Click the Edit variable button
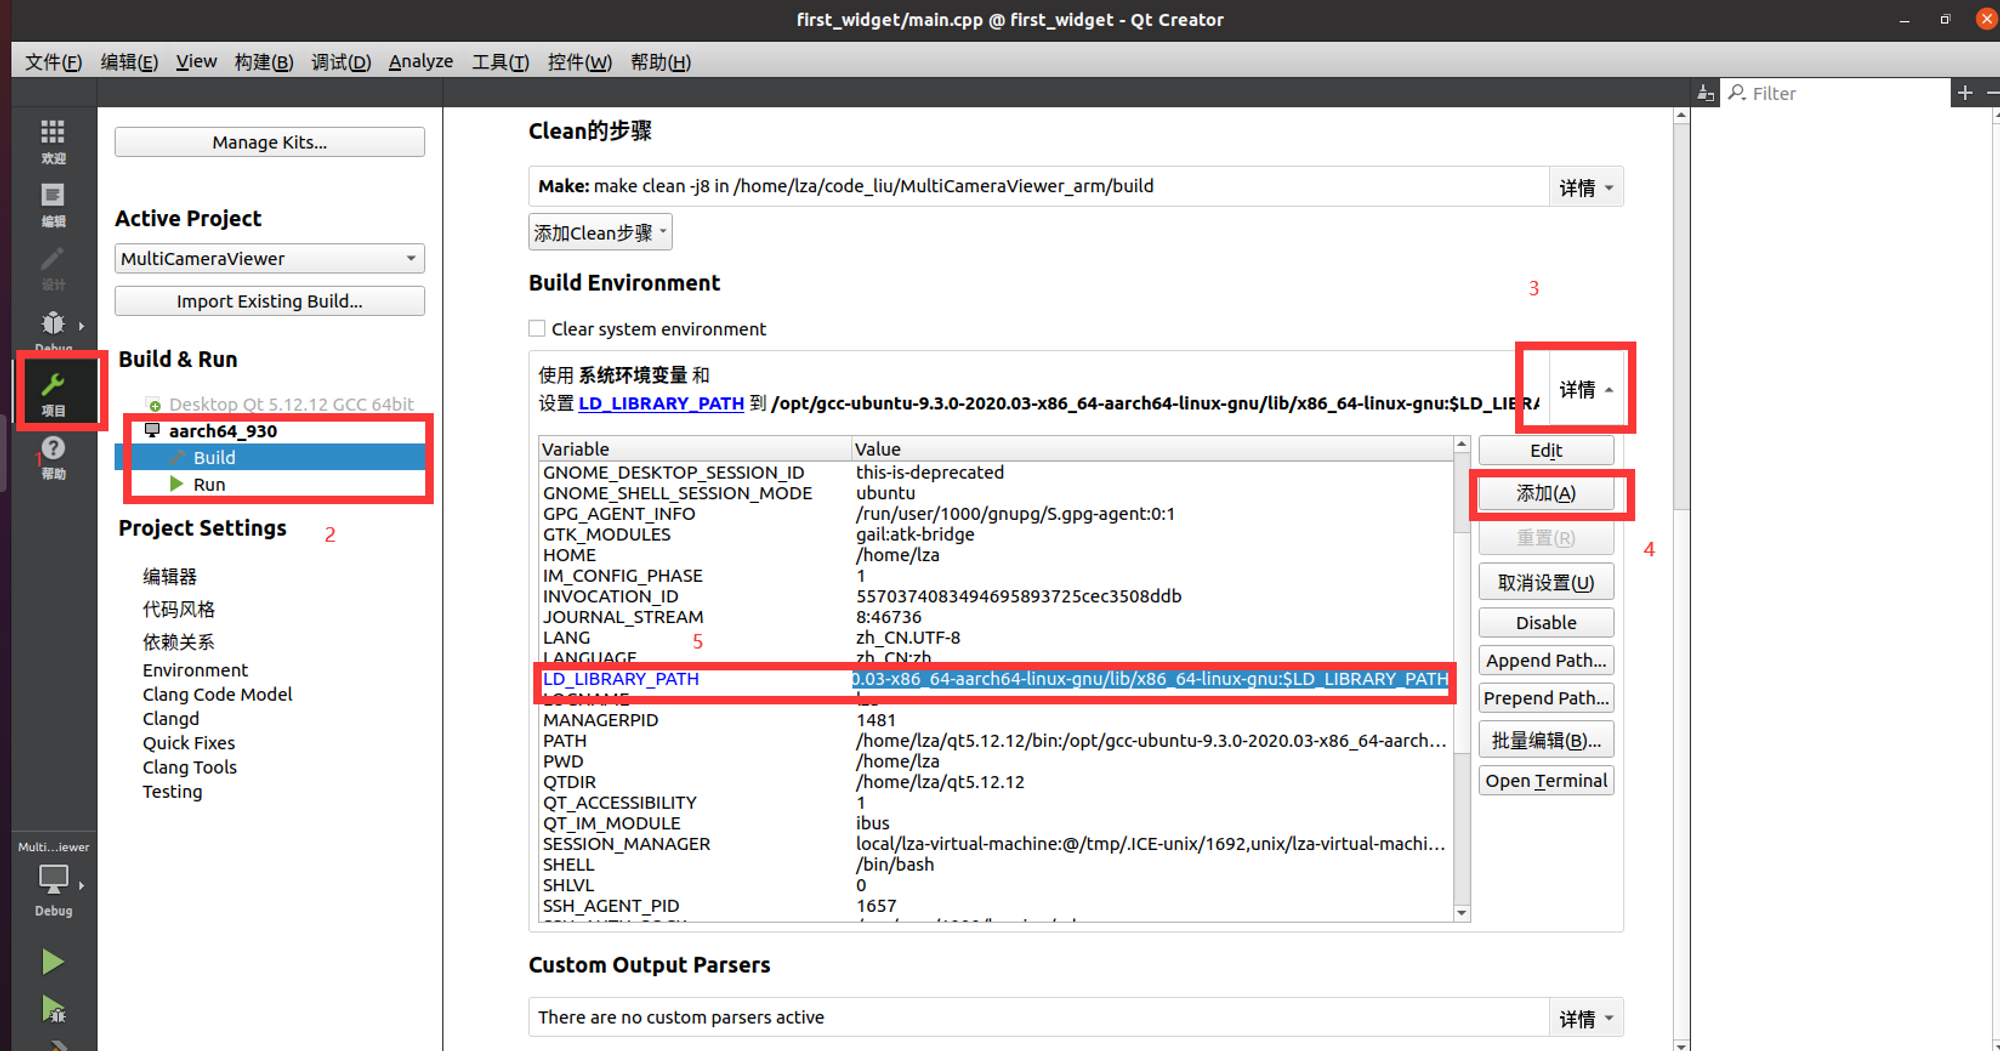Viewport: 2000px width, 1051px height. click(x=1545, y=450)
